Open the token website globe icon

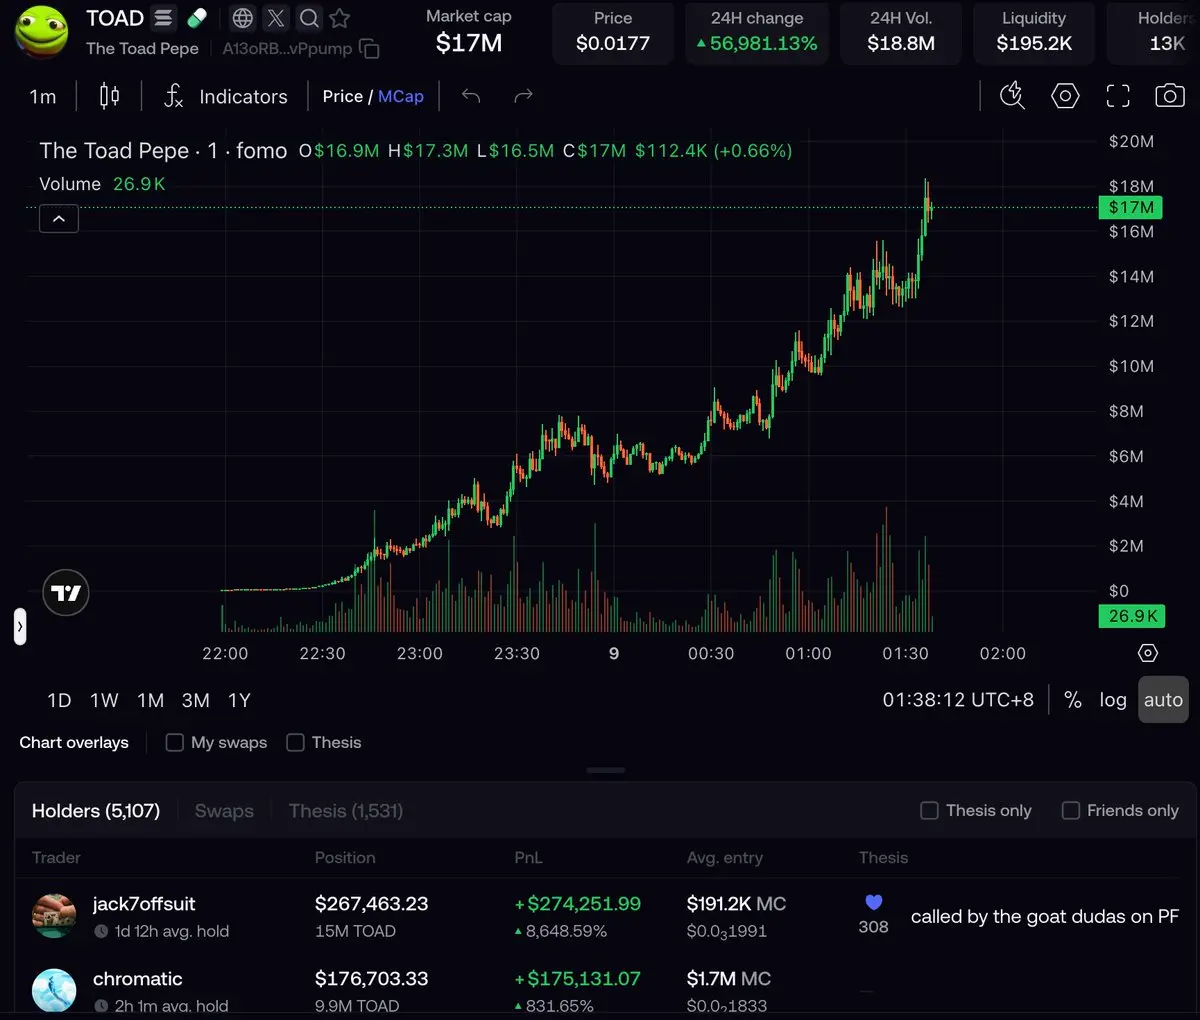point(242,18)
